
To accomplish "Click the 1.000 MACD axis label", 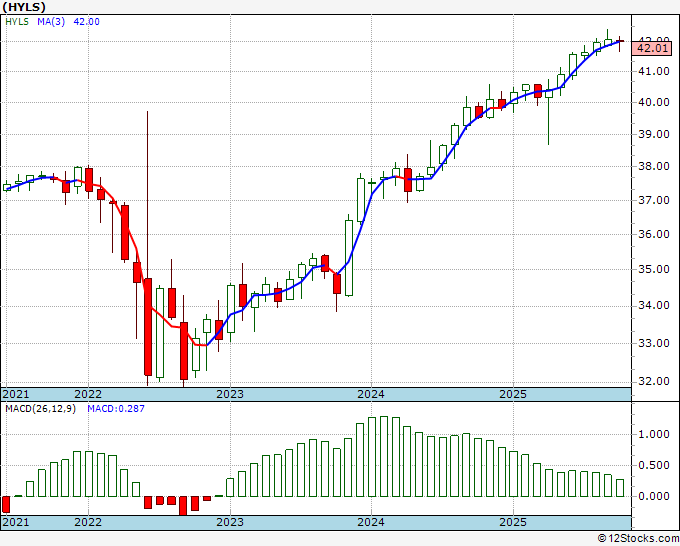I will (x=654, y=435).
